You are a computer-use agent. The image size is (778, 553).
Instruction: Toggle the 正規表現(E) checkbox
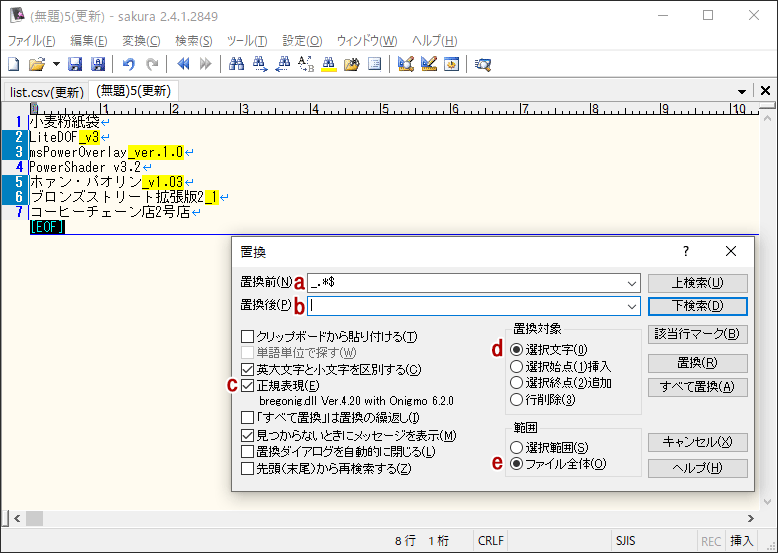point(247,386)
